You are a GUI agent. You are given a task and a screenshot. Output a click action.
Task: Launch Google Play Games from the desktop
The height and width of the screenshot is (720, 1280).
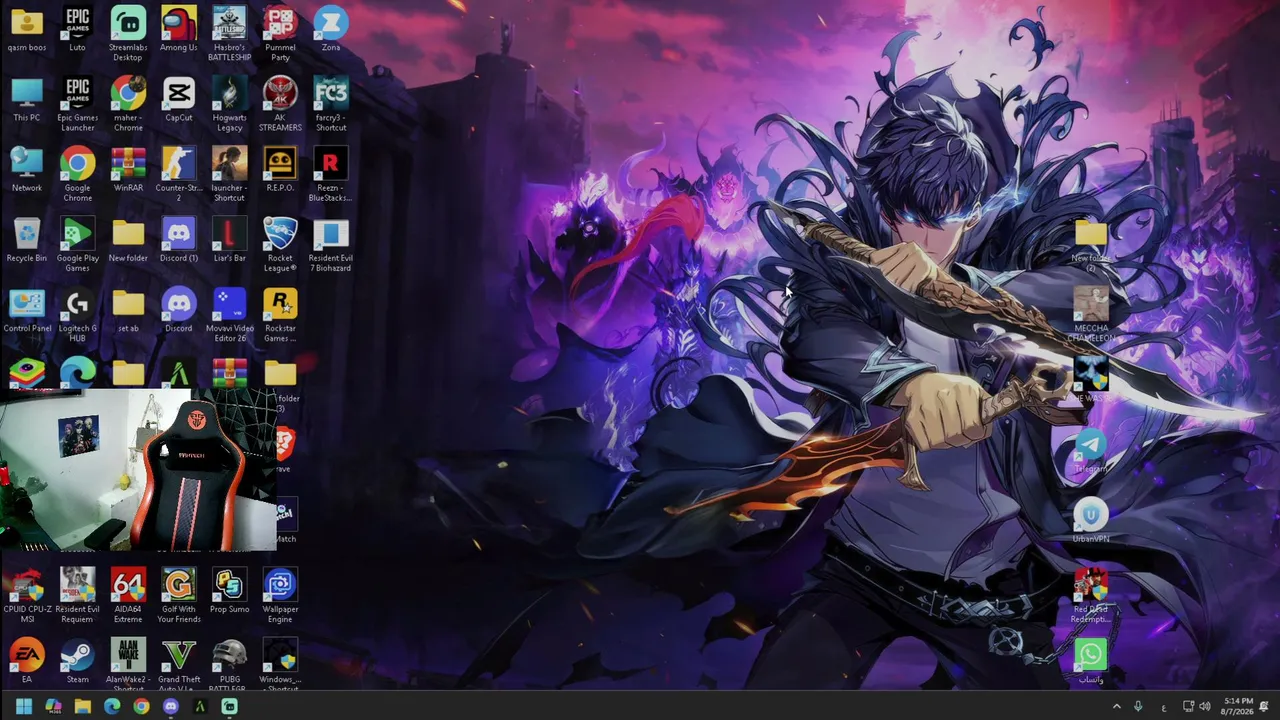point(77,245)
